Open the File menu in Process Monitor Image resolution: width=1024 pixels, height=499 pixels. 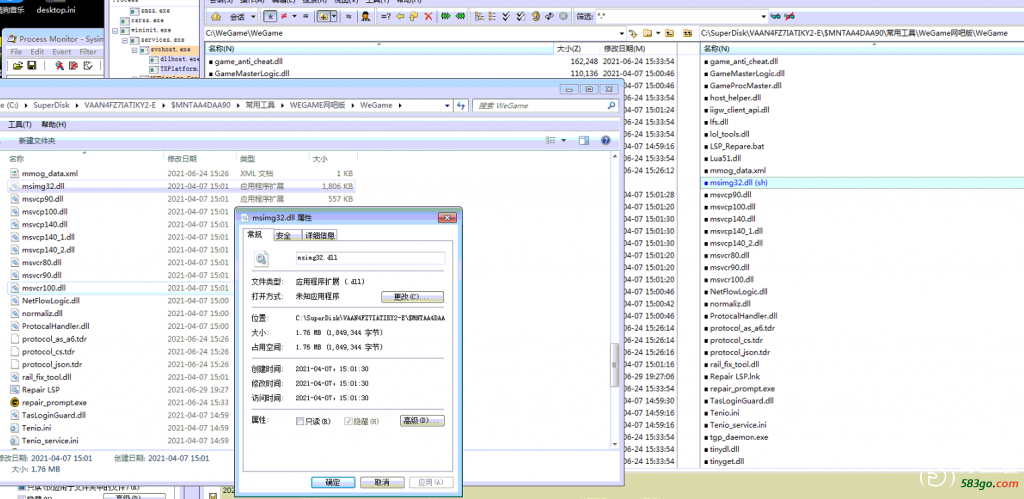tap(16, 52)
